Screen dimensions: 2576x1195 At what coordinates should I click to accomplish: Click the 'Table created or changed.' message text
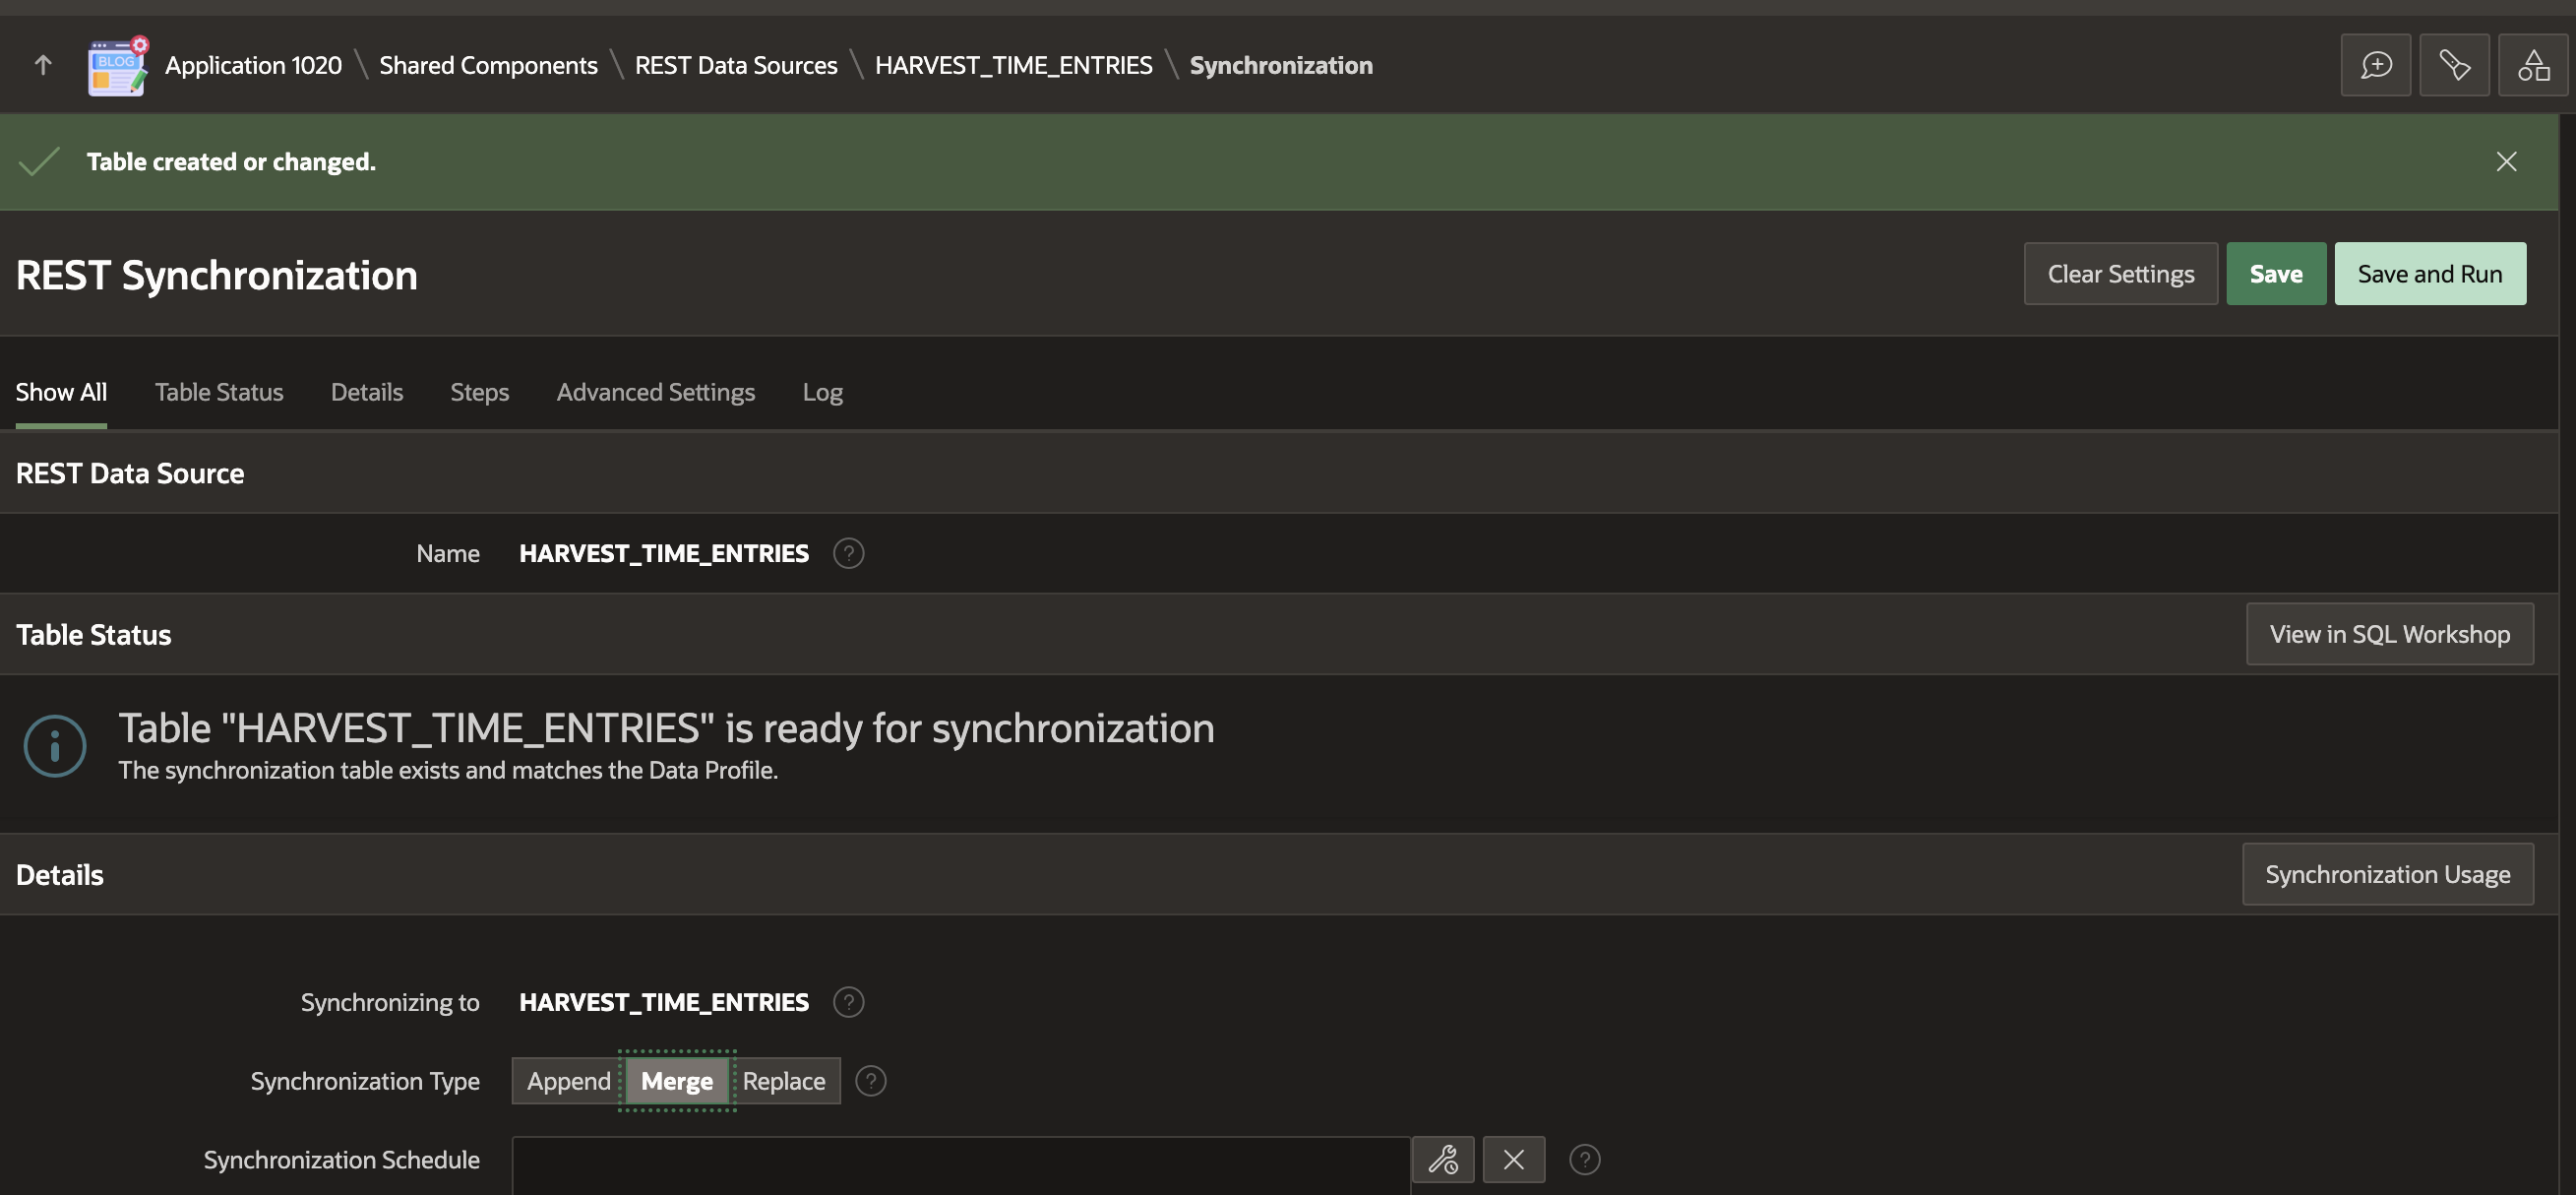click(231, 161)
